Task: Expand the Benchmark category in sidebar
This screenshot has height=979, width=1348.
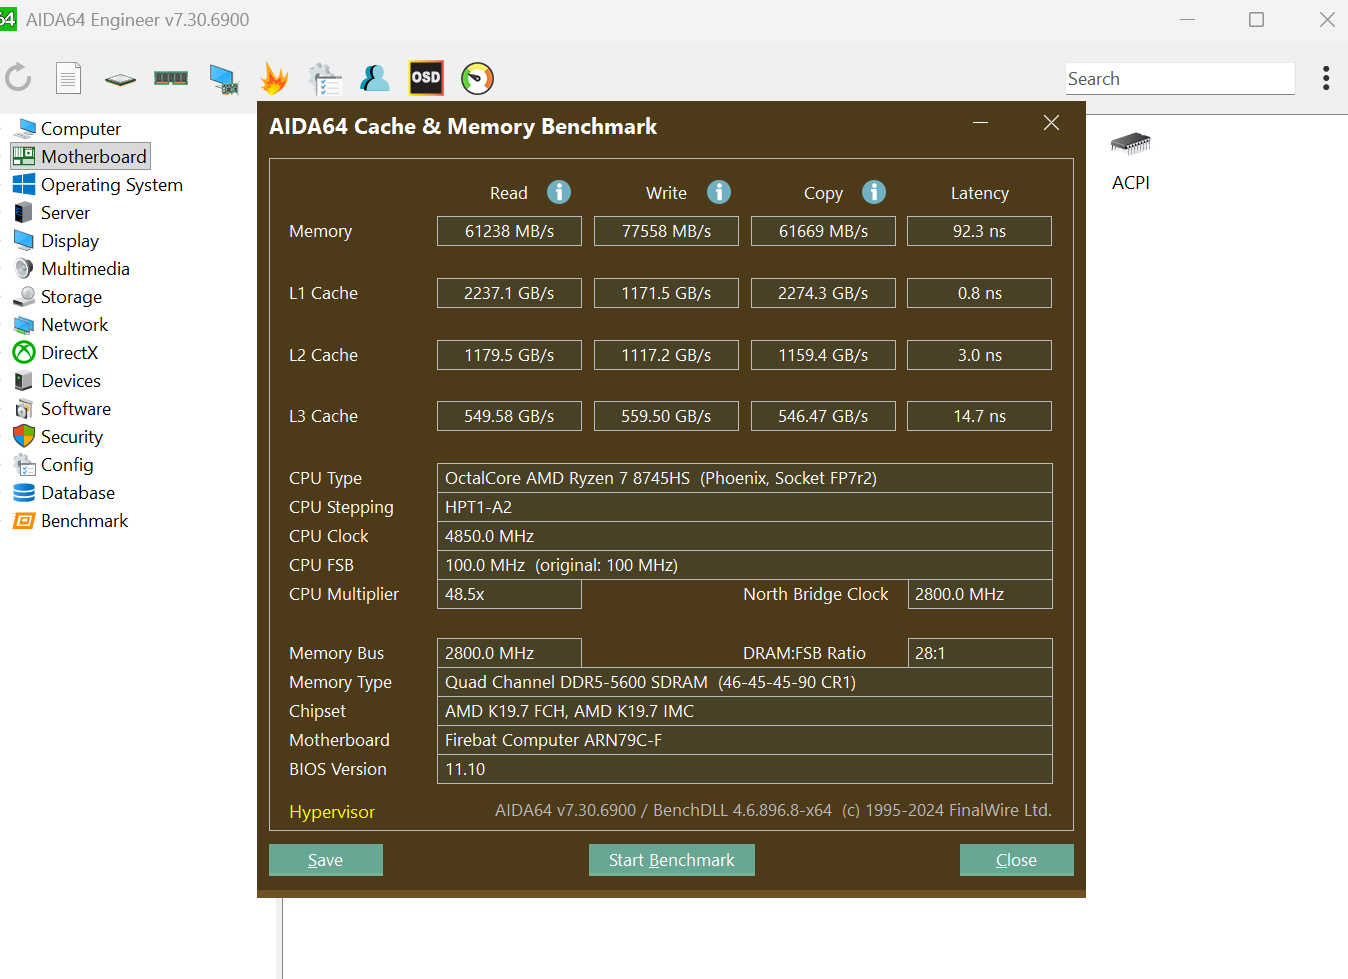Action: click(x=84, y=521)
